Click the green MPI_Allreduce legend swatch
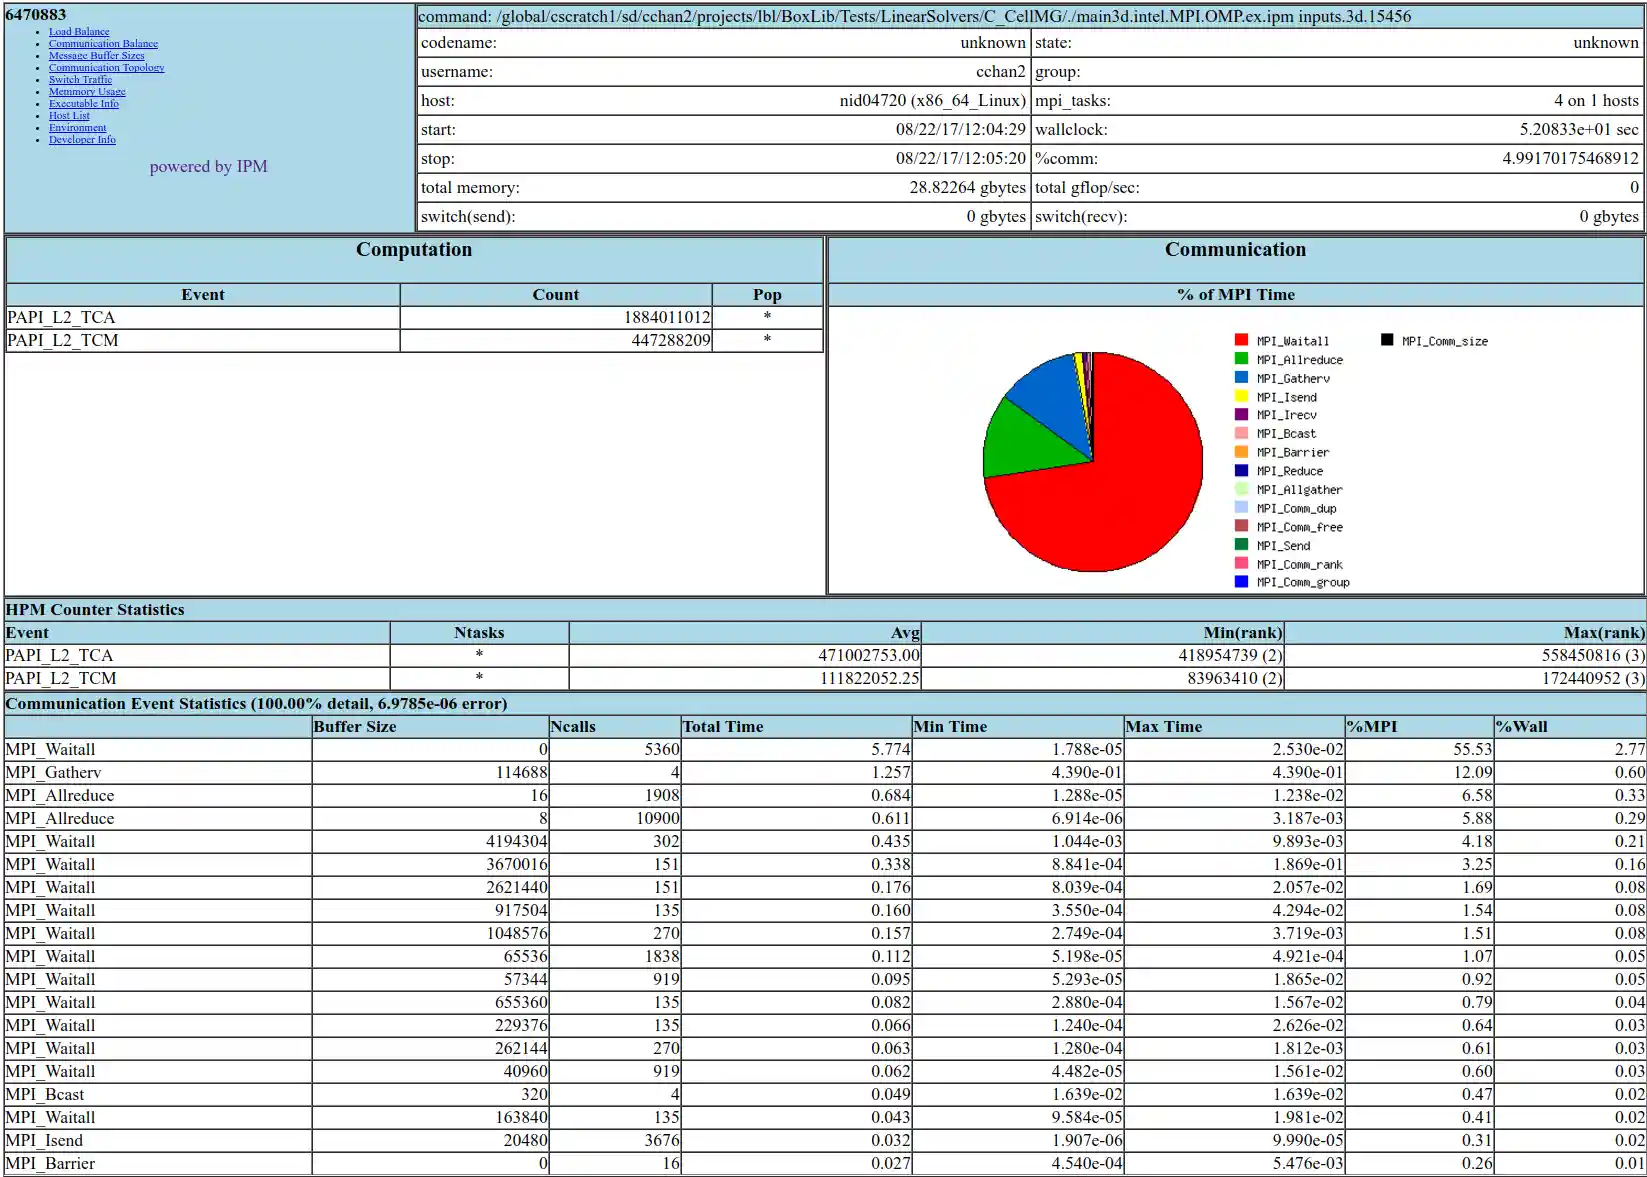 pyautogui.click(x=1241, y=359)
